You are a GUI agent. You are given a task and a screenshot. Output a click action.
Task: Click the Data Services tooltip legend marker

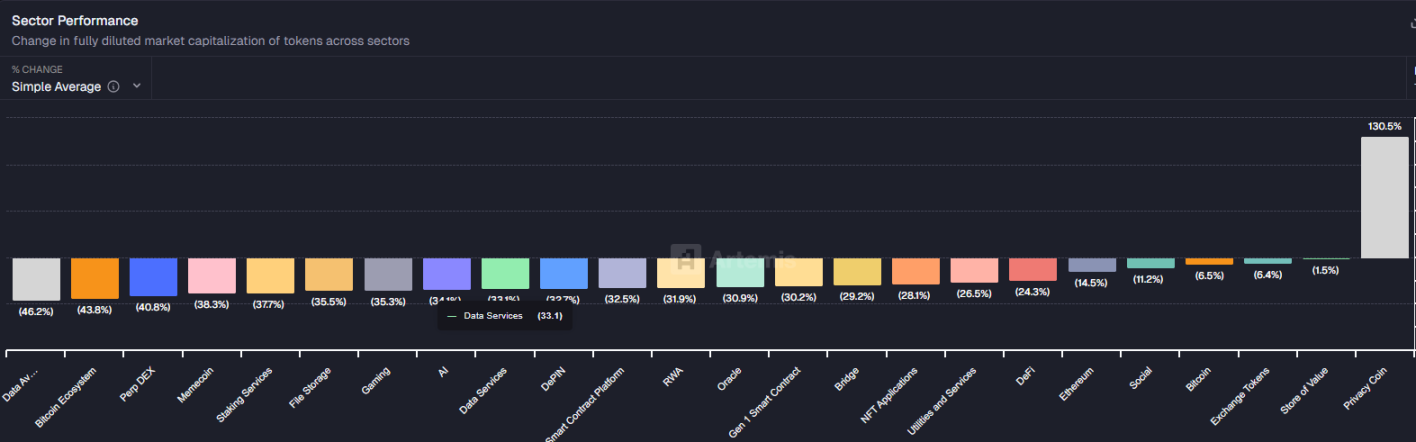[x=452, y=316]
